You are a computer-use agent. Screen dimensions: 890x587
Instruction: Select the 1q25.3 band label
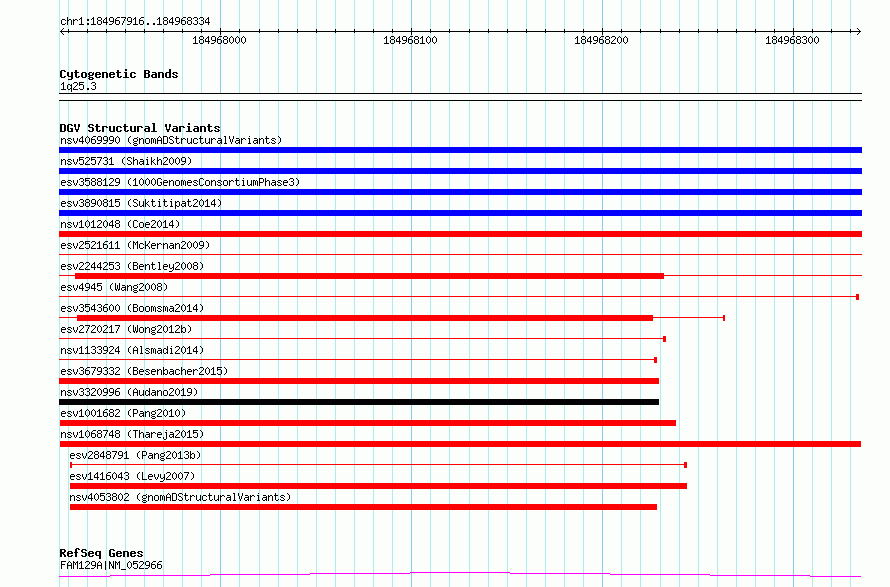[x=78, y=86]
